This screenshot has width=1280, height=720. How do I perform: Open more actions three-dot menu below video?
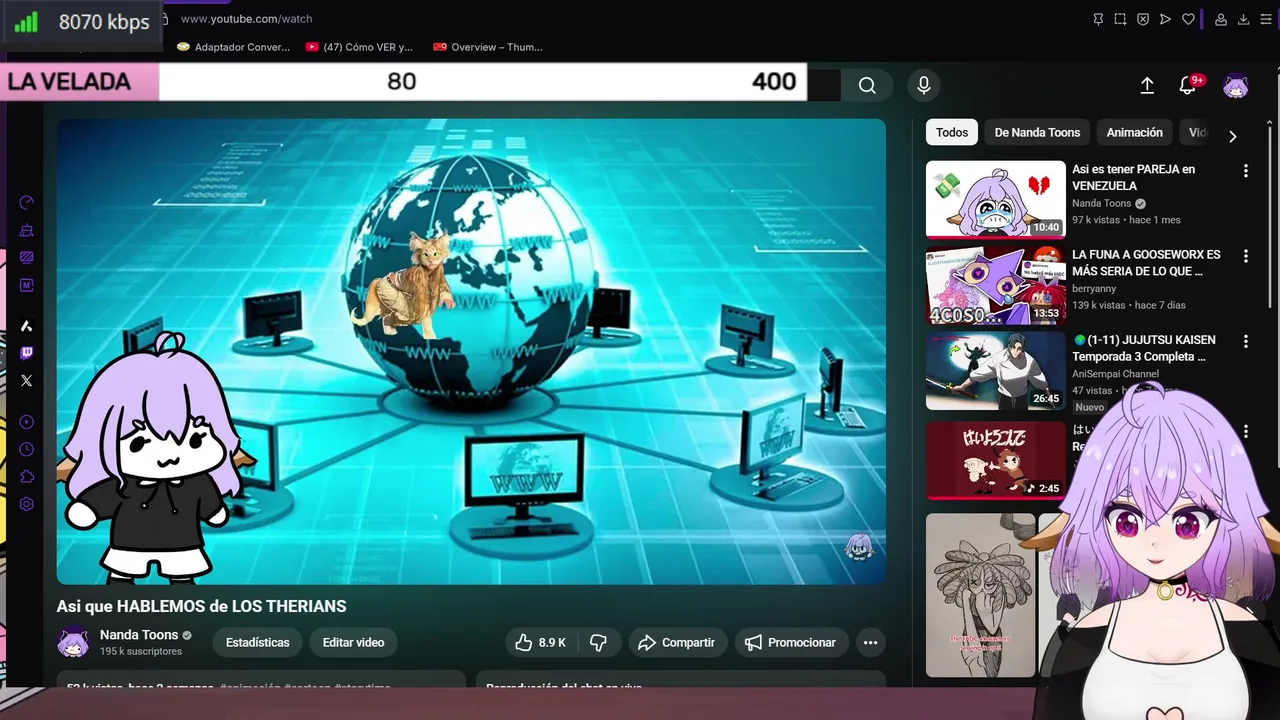870,643
